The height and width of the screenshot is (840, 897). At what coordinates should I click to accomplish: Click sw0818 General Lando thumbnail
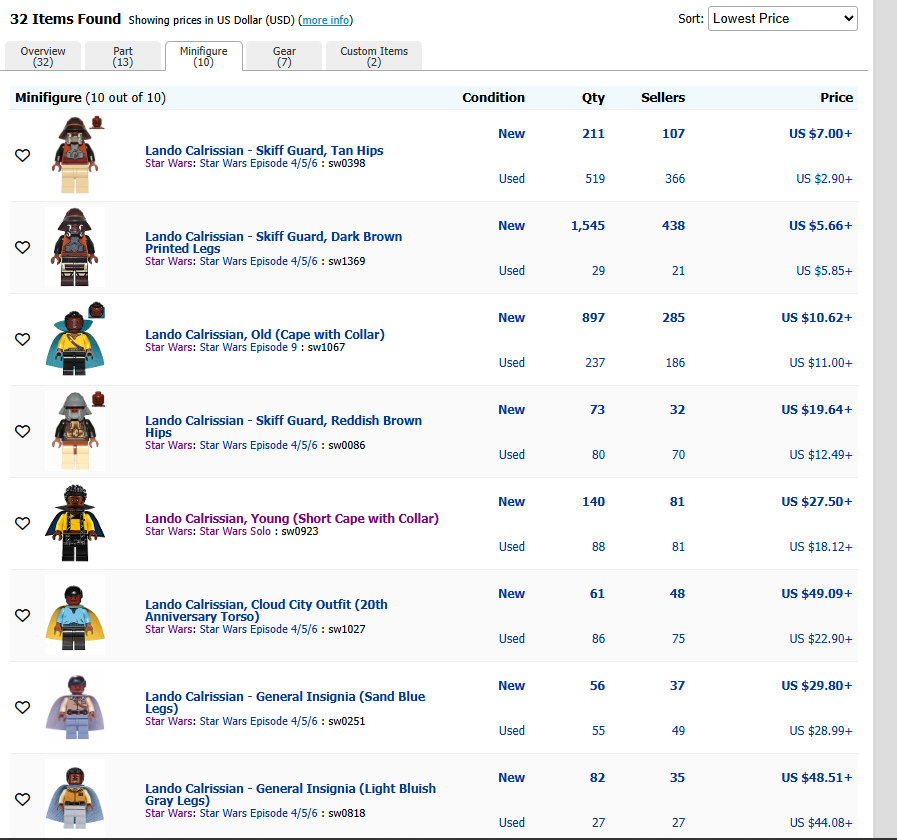75,799
